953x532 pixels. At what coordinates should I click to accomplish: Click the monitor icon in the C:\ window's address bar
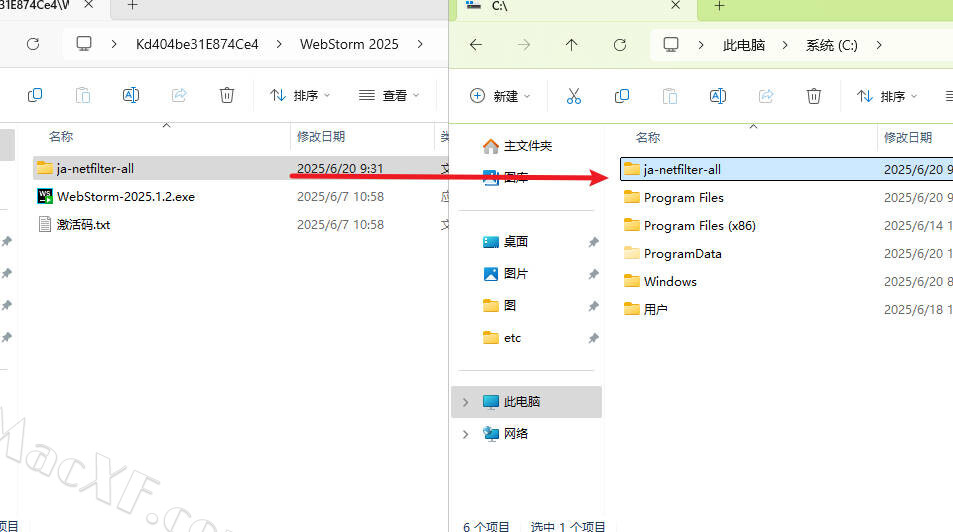click(671, 44)
